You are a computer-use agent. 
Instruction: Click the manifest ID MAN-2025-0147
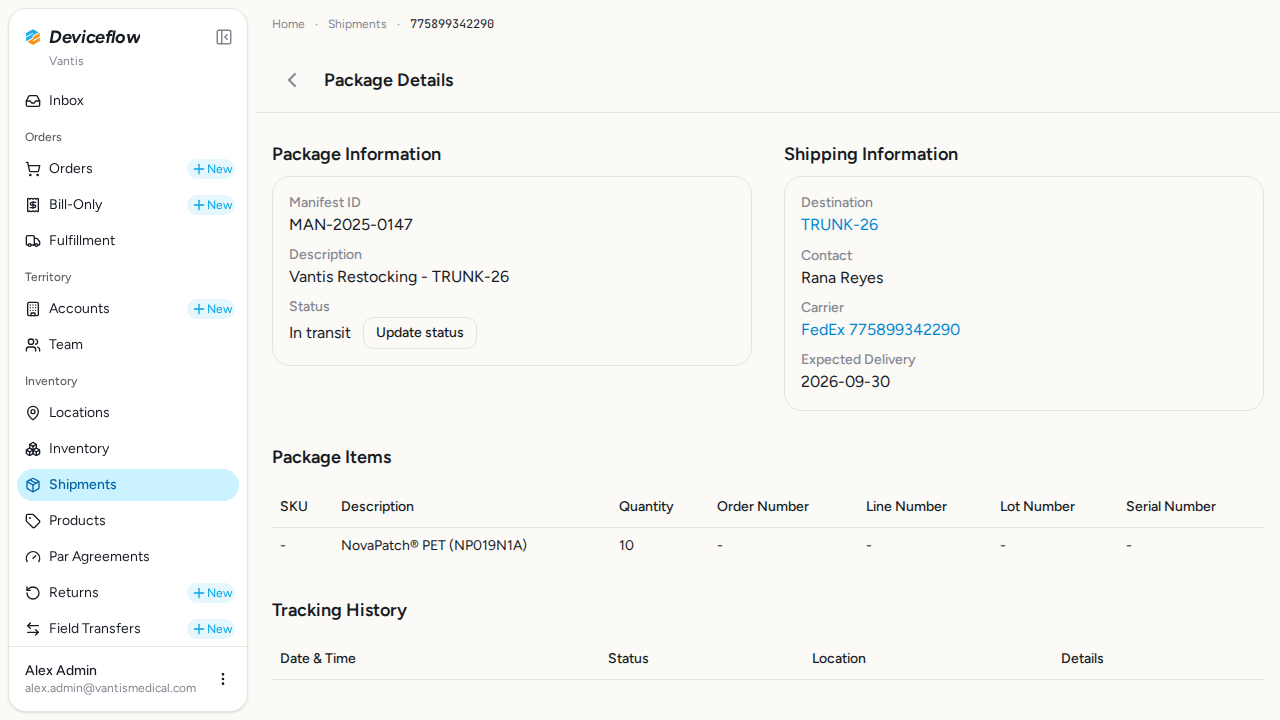(351, 225)
